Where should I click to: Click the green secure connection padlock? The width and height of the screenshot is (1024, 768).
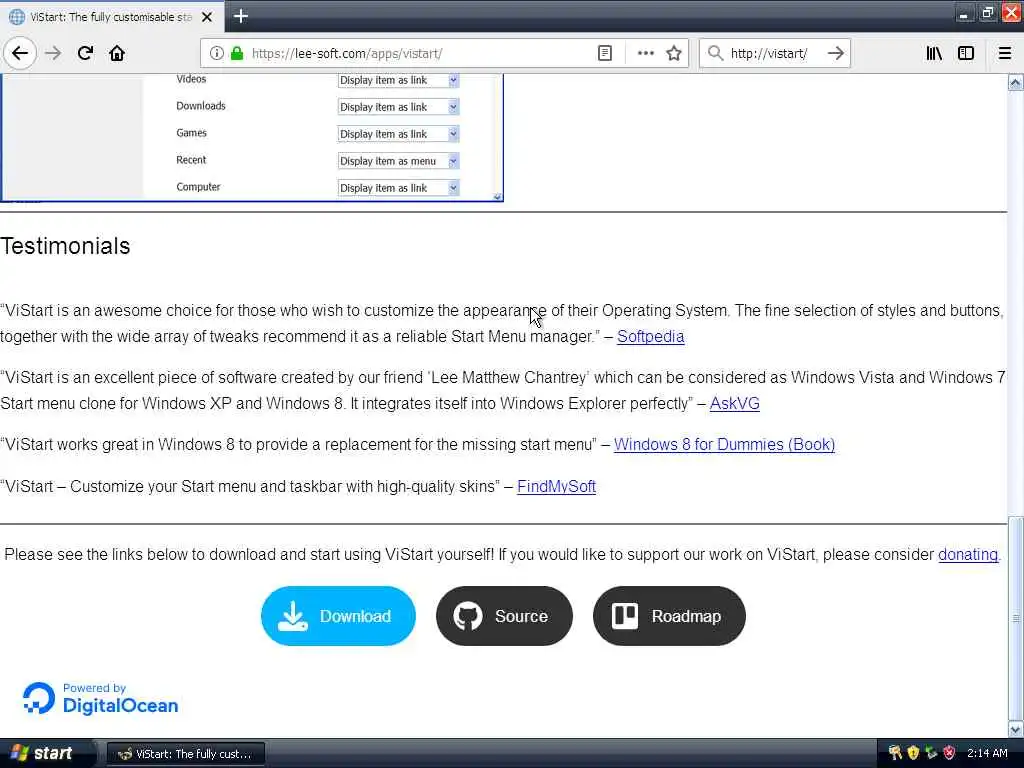(237, 53)
